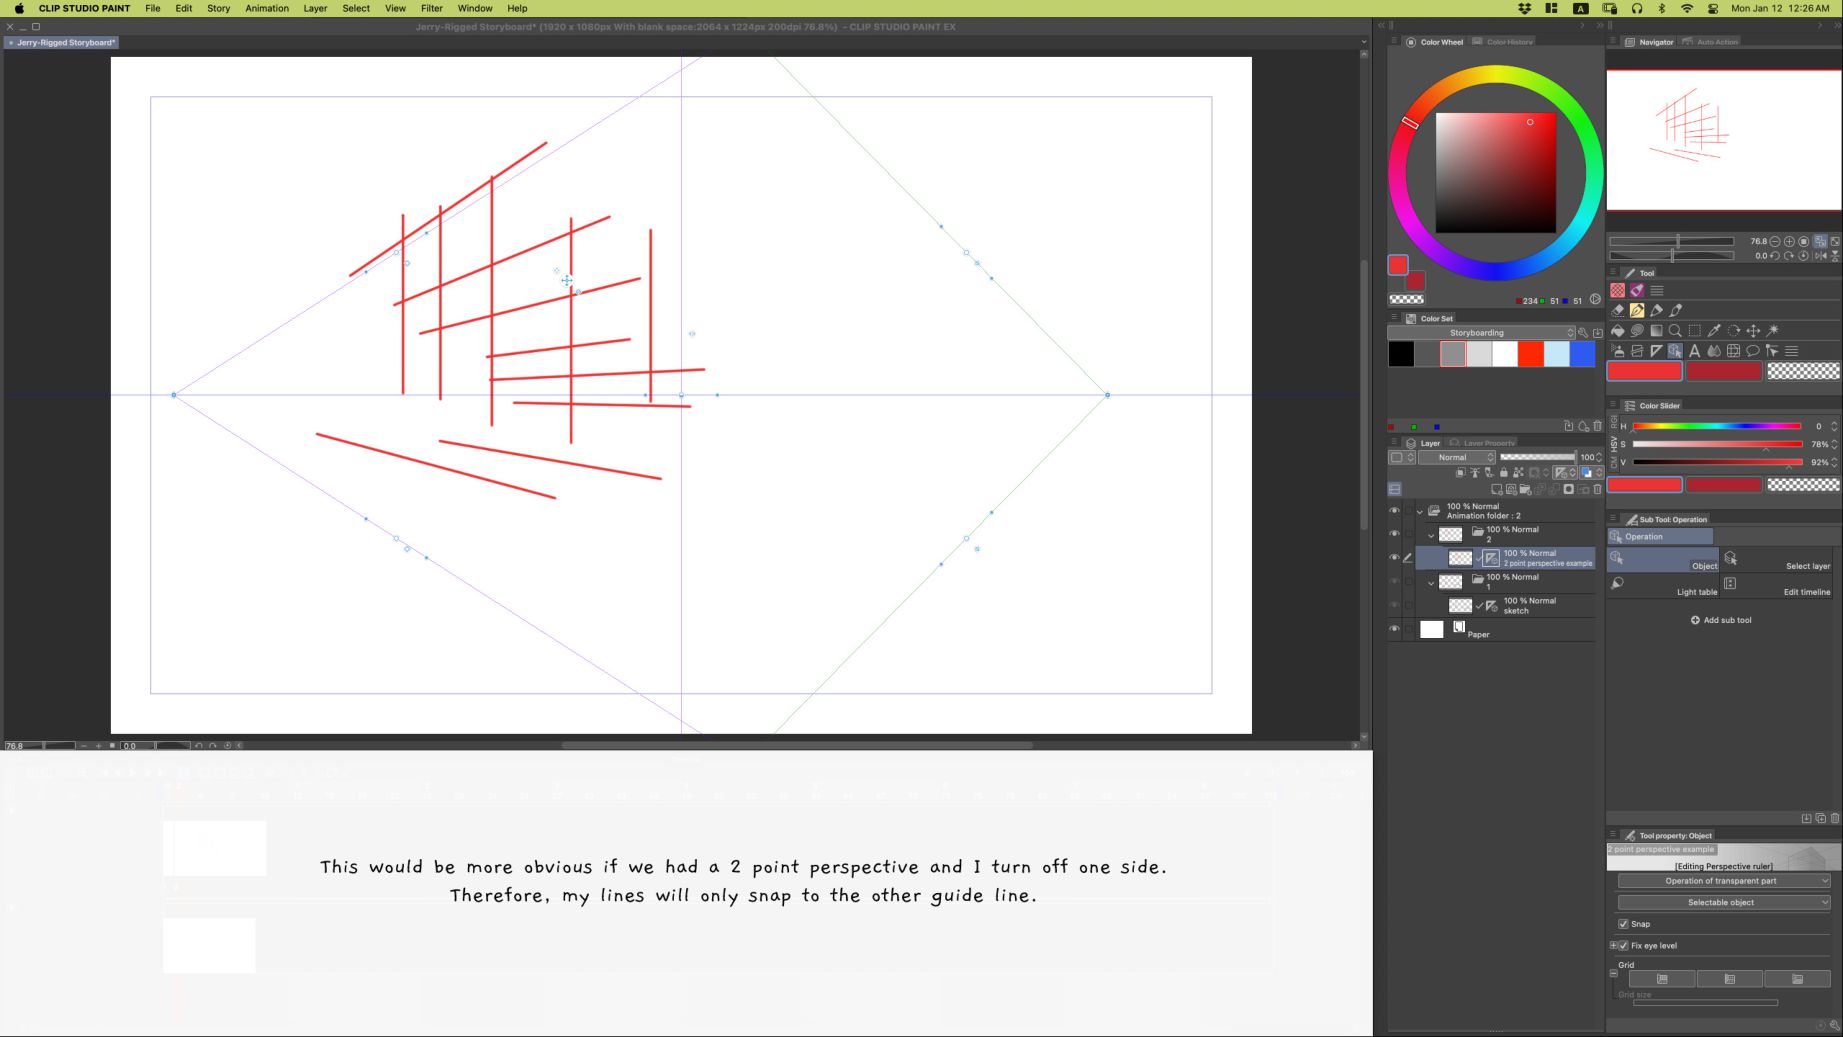The image size is (1843, 1037).
Task: Choose the Light table sub tool
Action: (x=1662, y=586)
